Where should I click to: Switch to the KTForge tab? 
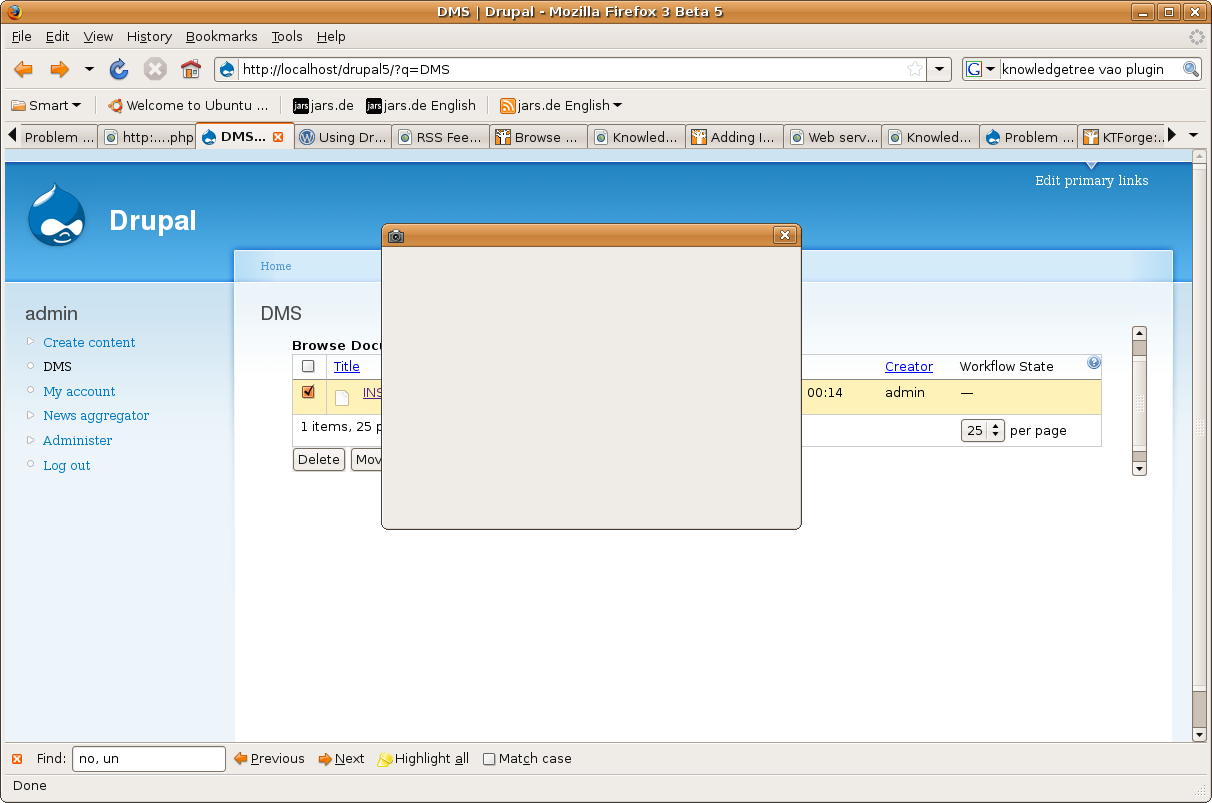1122,137
